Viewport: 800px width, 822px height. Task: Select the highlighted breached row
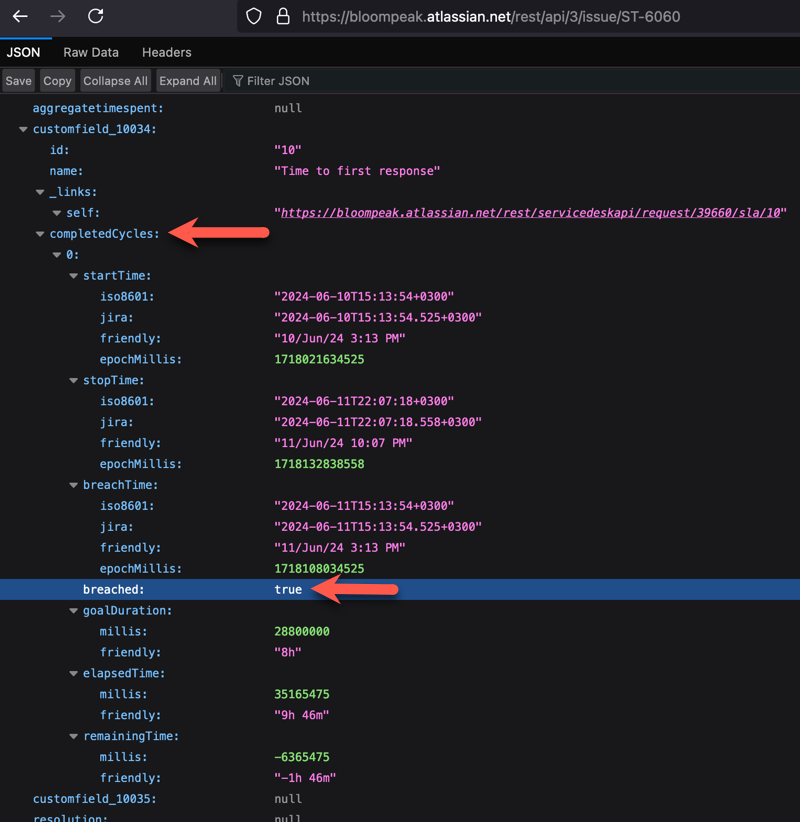113,590
